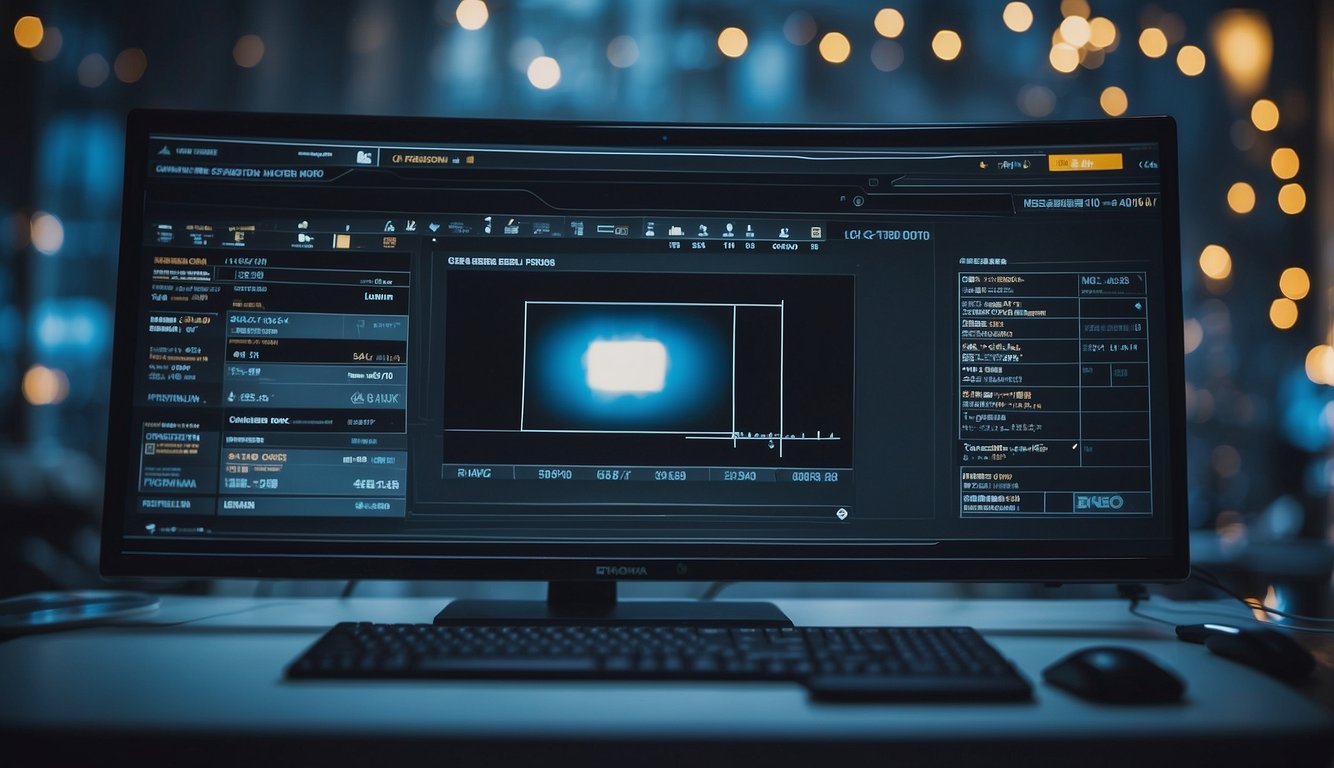The image size is (1334, 768).
Task: Expand the down-chevron icon in the toolbar
Action: (x=434, y=227)
